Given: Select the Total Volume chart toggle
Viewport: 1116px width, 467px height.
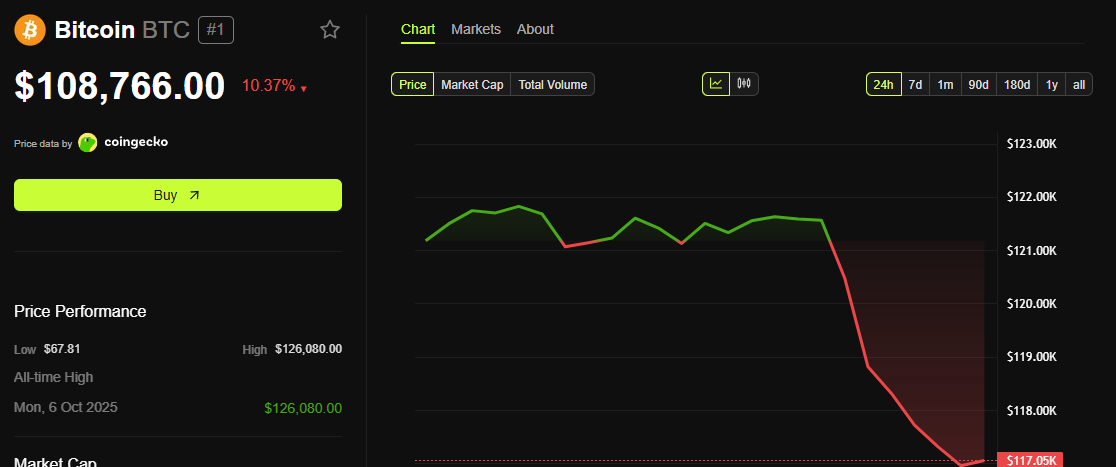Looking at the screenshot, I should coord(553,85).
